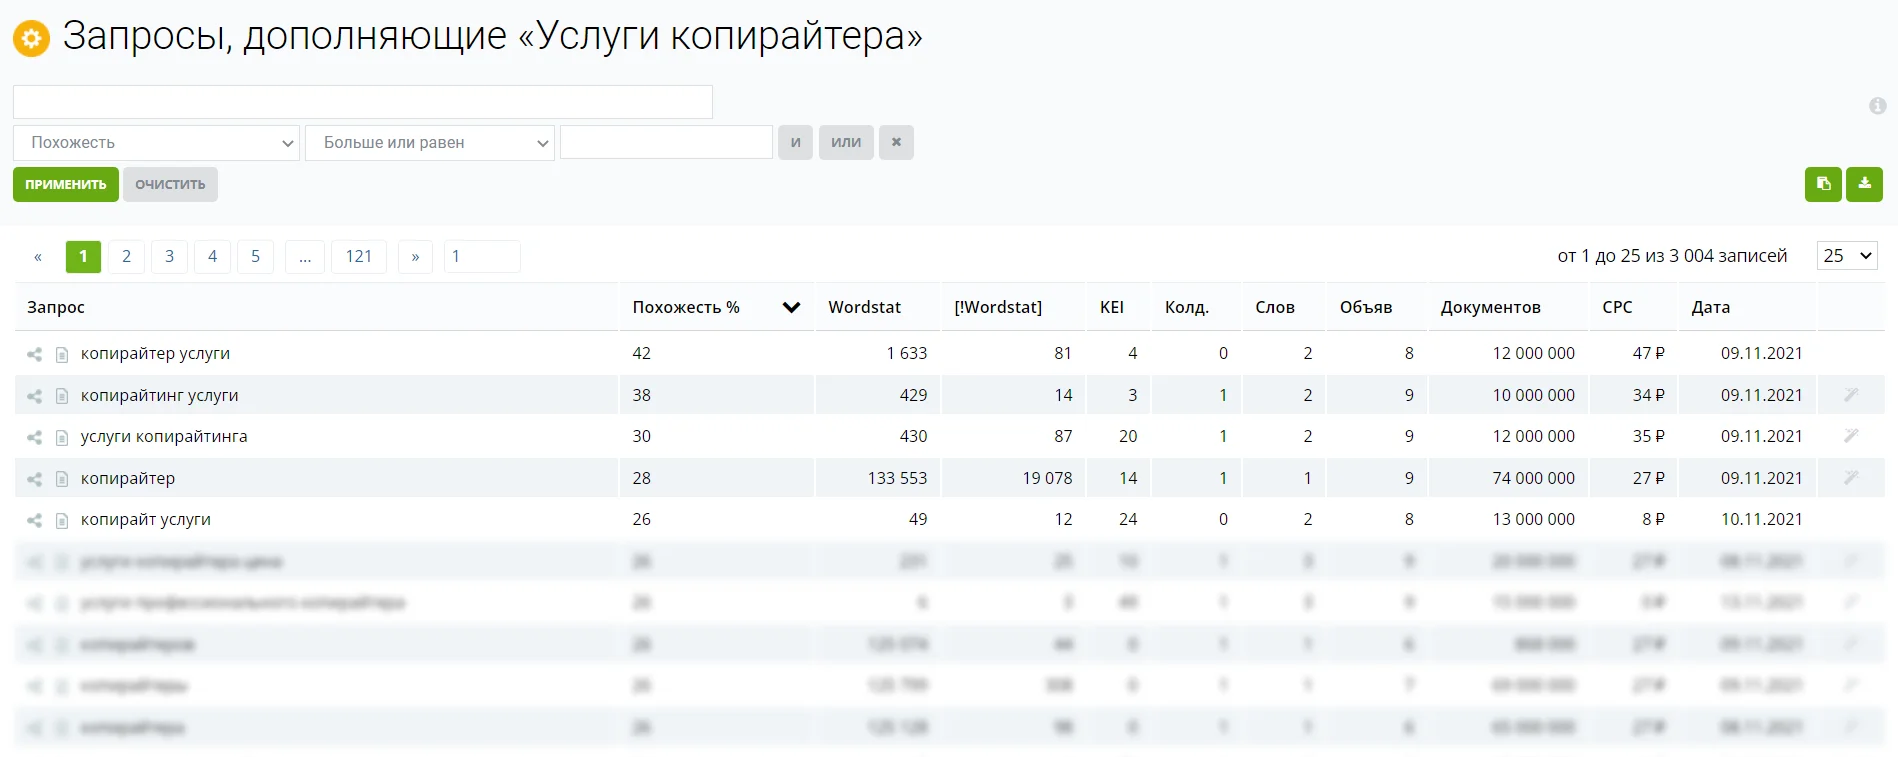Open the 25 records-per-page dropdown
1898x757 pixels.
[1847, 256]
